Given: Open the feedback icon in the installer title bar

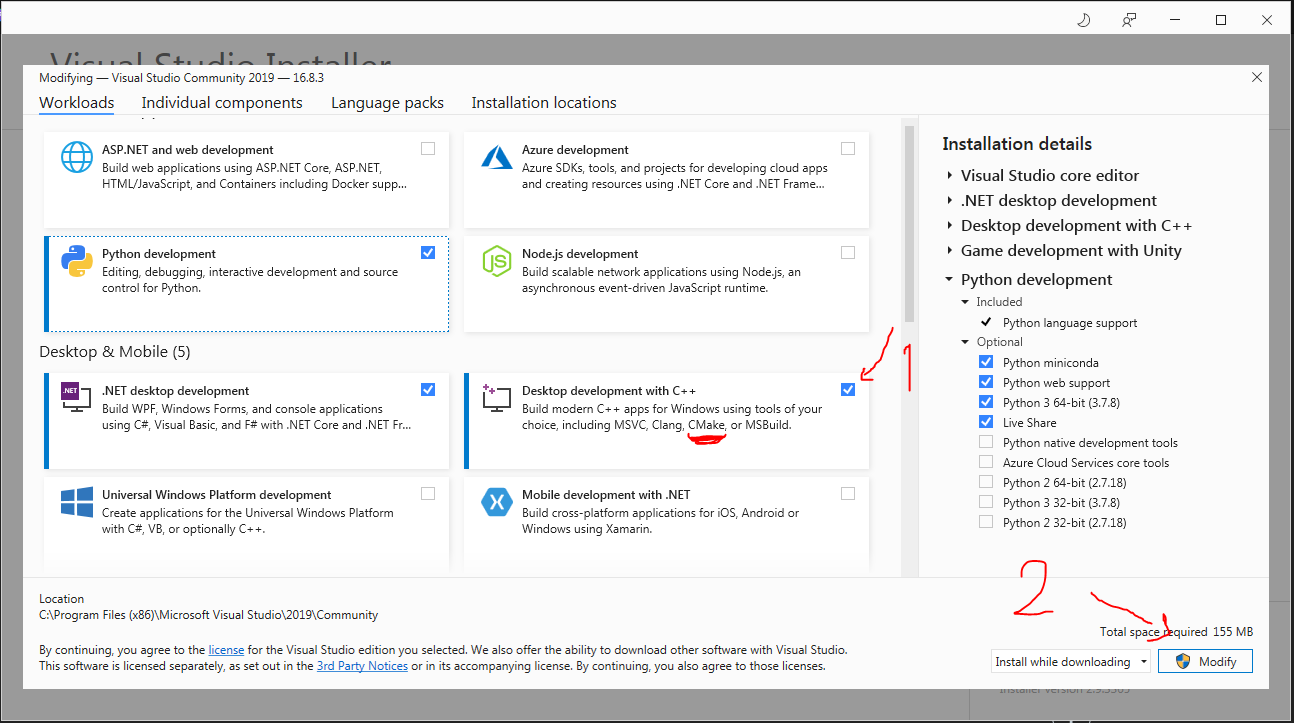Looking at the screenshot, I should [1129, 20].
